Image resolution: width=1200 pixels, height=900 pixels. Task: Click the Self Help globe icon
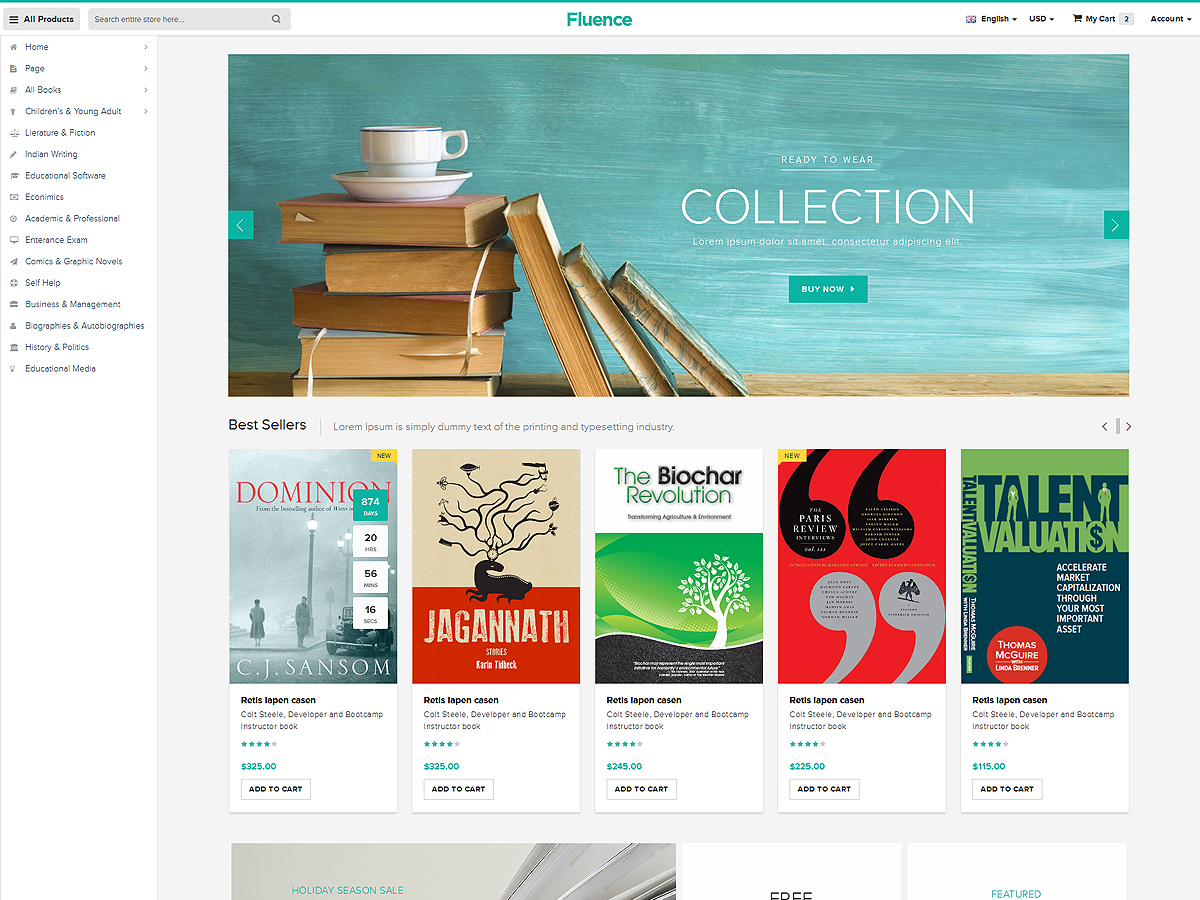point(14,283)
